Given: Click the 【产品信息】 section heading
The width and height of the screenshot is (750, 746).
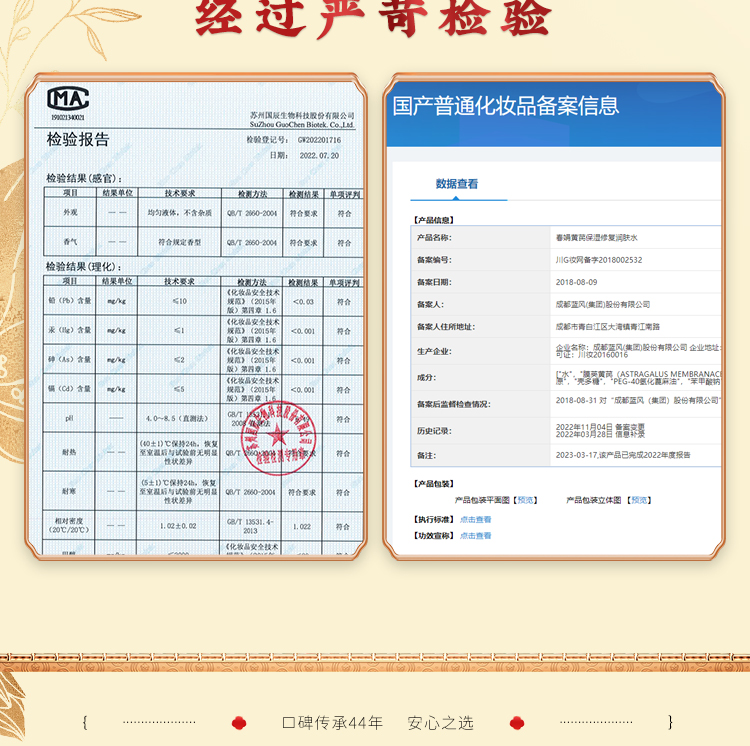Looking at the screenshot, I should pos(434,220).
